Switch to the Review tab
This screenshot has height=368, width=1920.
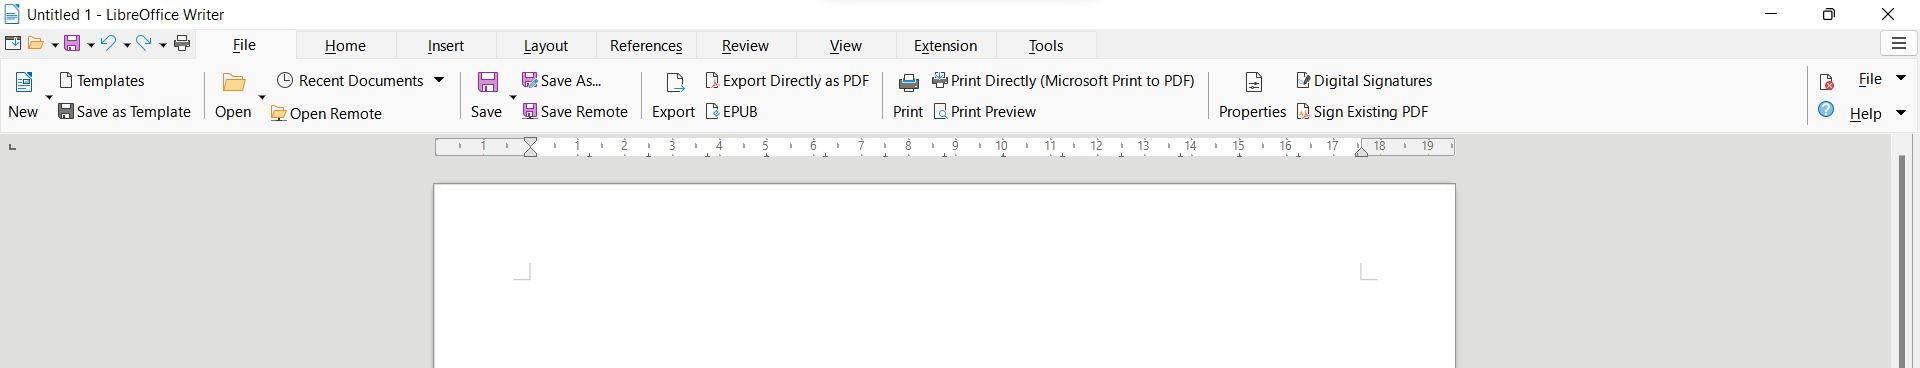746,46
